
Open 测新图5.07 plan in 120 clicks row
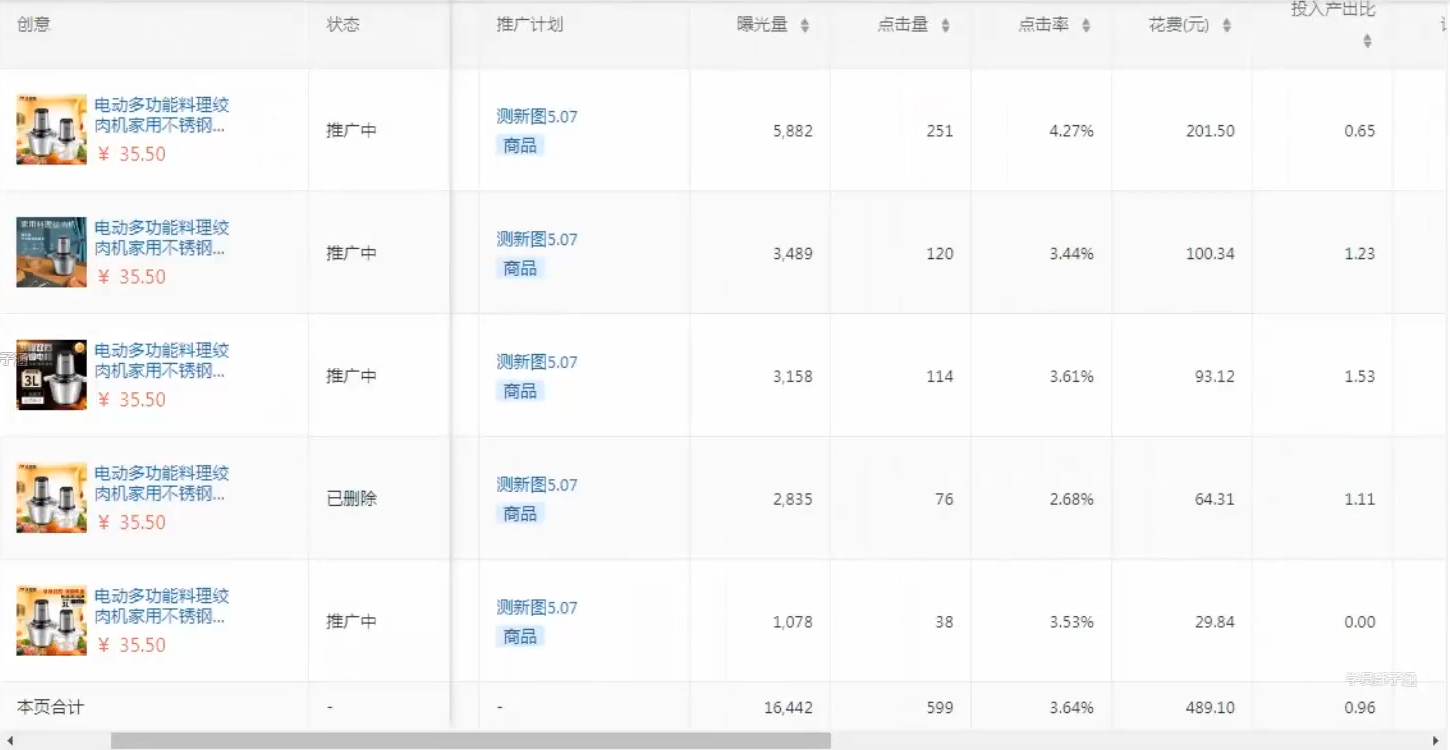point(537,239)
